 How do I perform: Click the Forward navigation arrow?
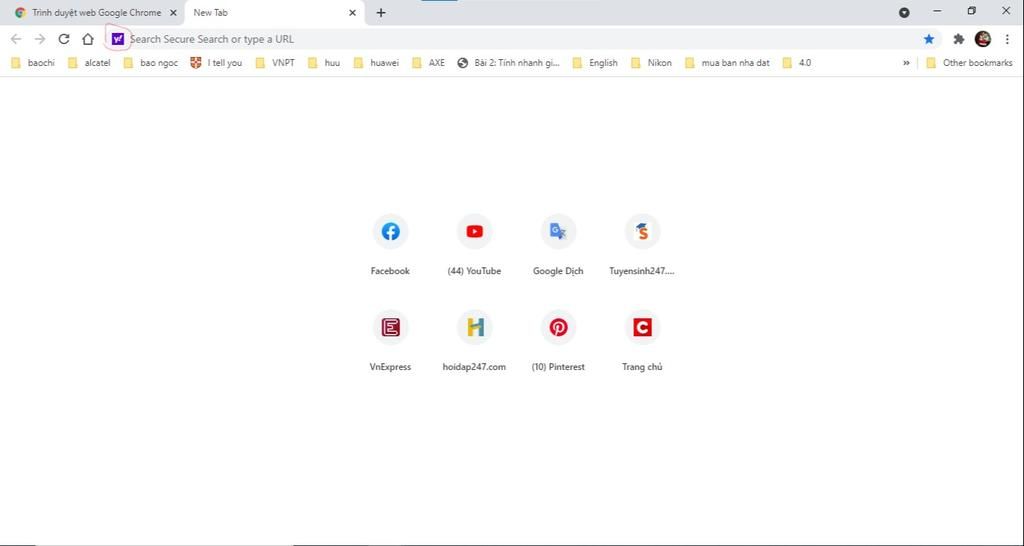click(x=40, y=39)
